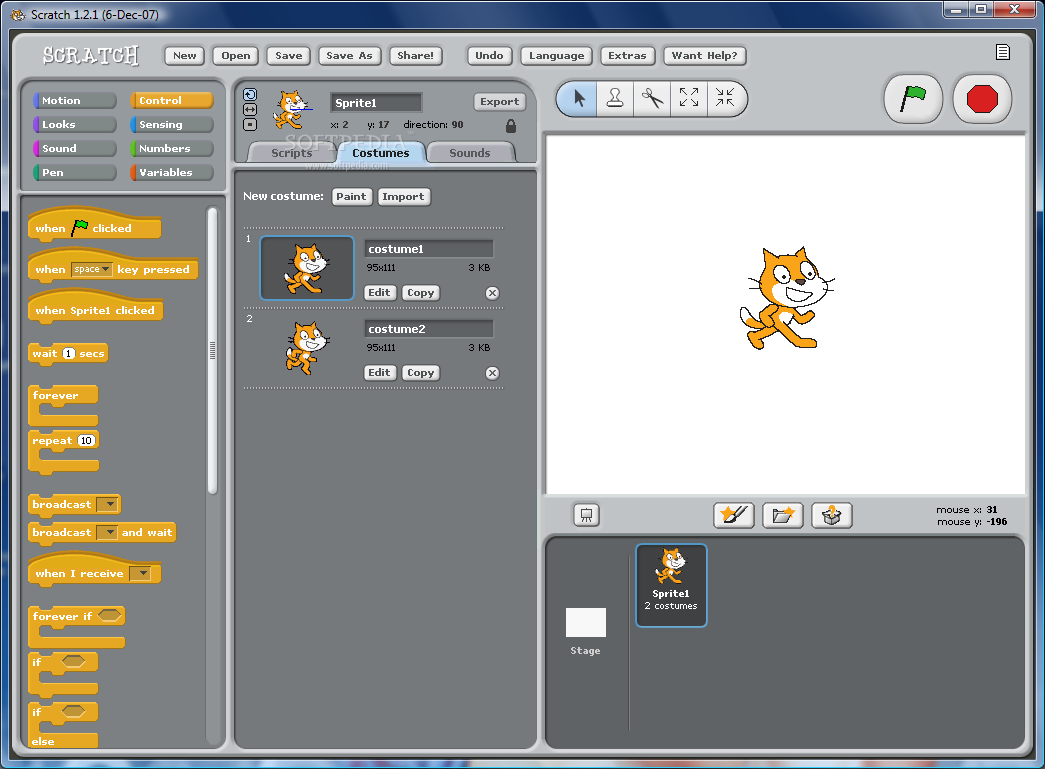Toggle the sprite padlock icon

[511, 125]
